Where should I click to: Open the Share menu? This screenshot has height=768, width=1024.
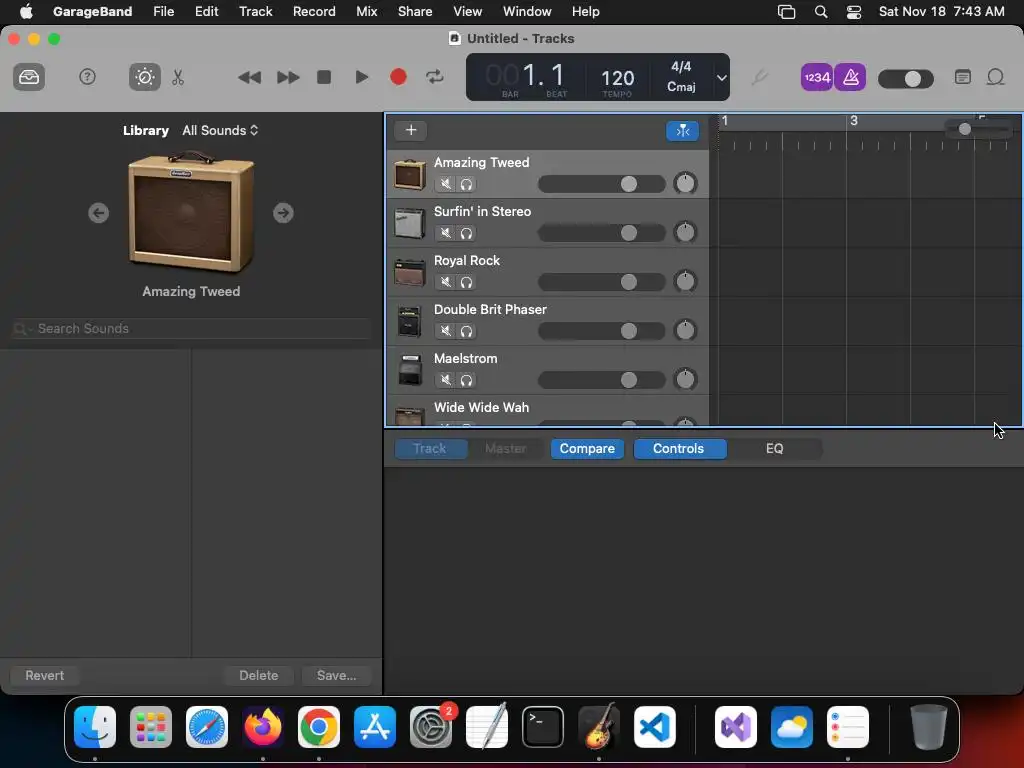[x=415, y=11]
